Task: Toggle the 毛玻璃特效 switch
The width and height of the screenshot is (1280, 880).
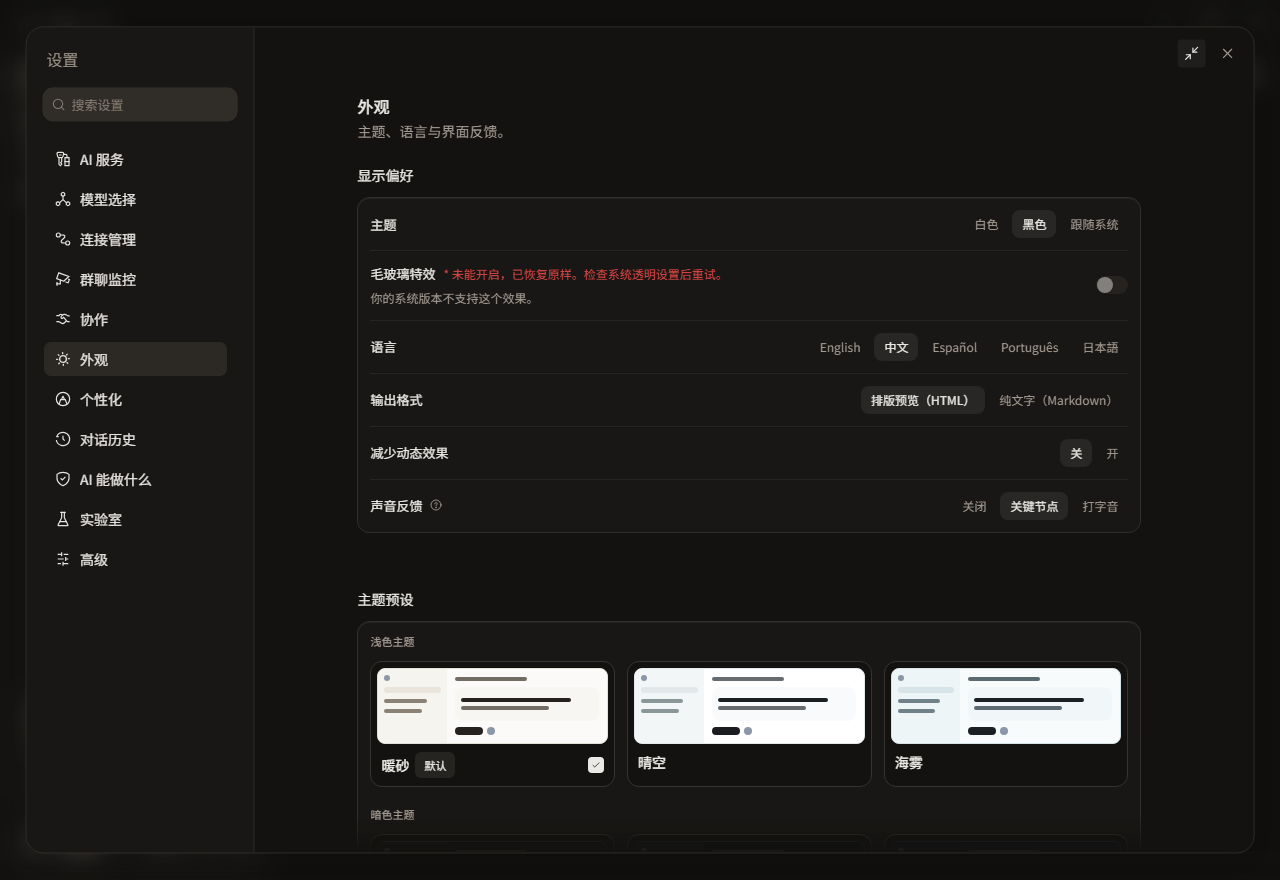Action: [1111, 285]
